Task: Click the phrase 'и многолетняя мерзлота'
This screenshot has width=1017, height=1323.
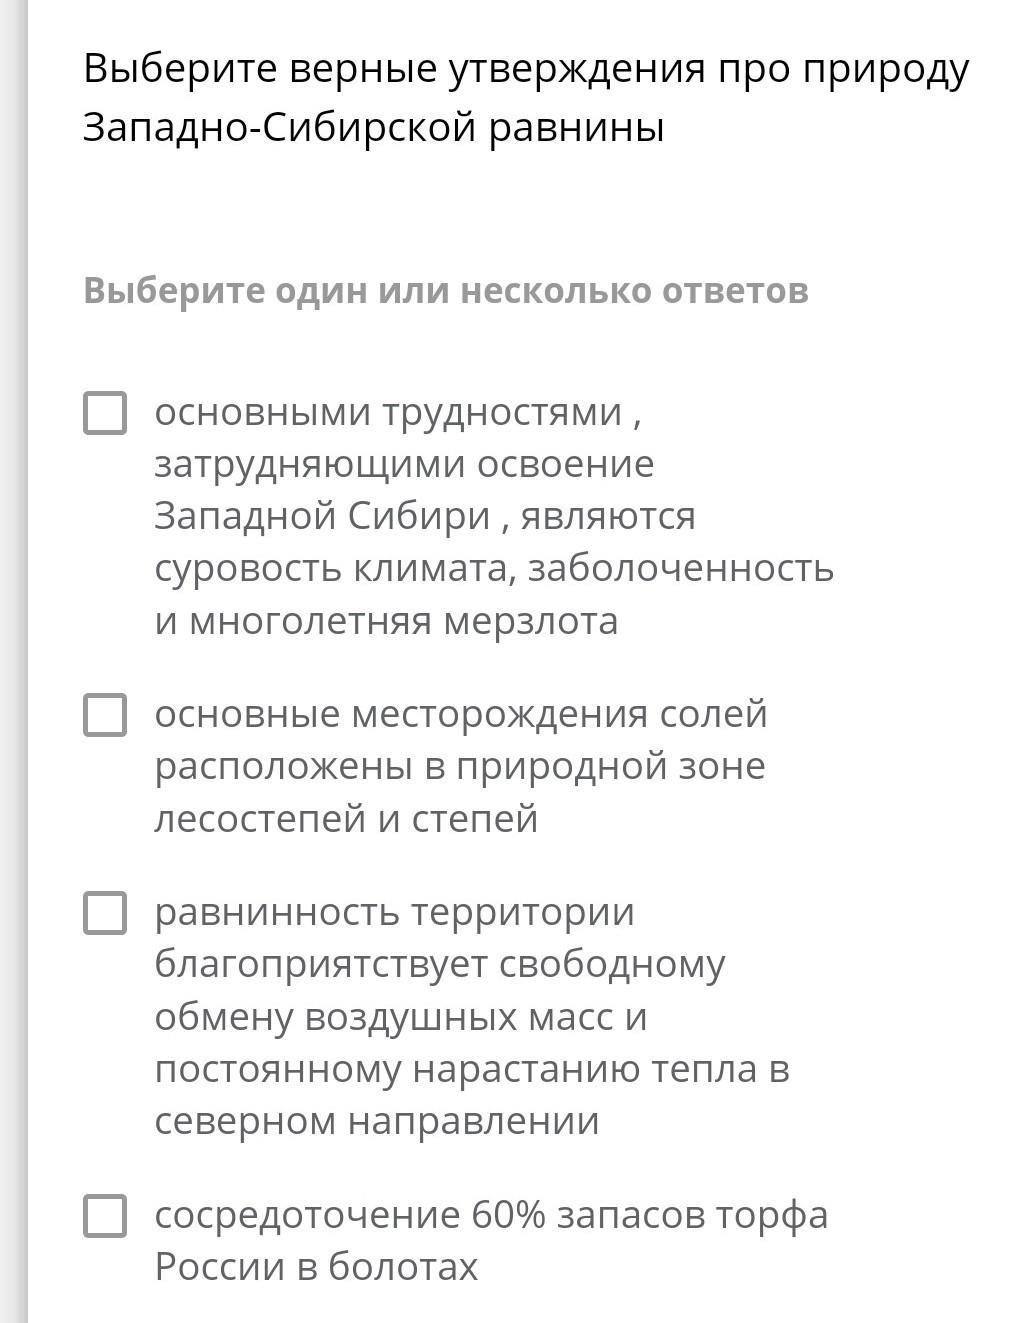Action: (386, 621)
